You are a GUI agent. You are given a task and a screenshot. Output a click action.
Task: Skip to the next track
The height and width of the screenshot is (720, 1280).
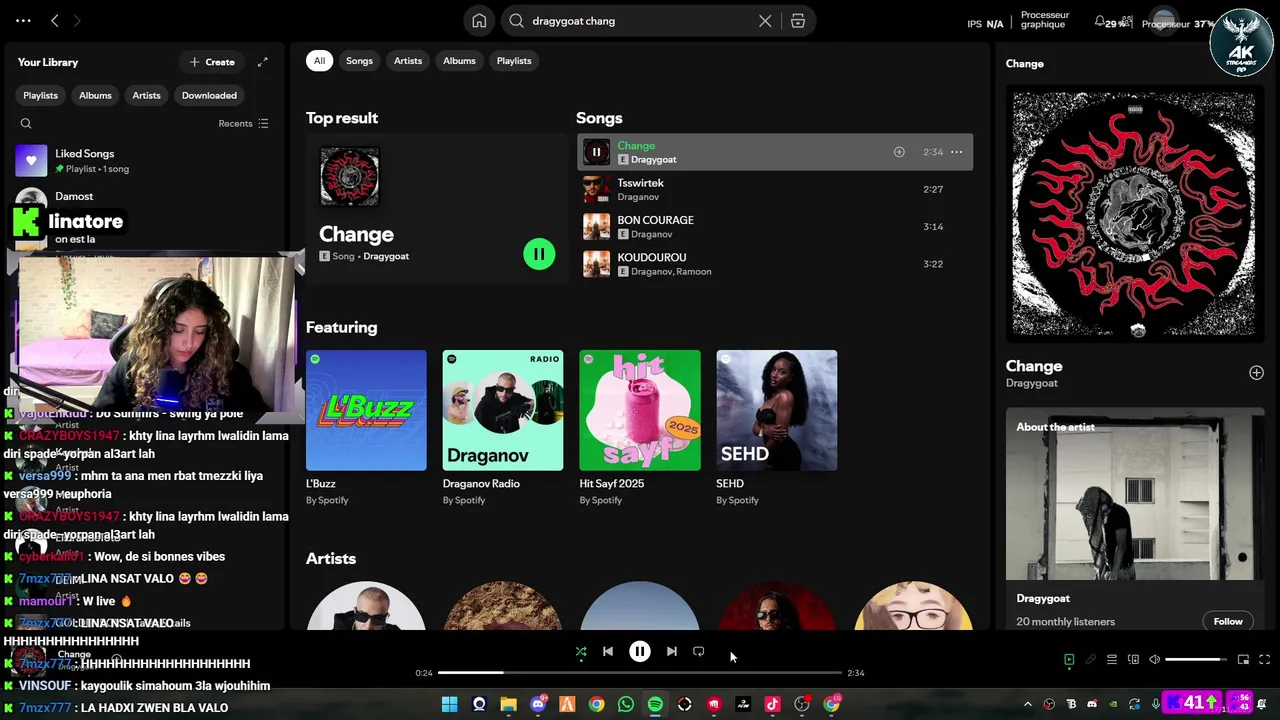pos(672,652)
